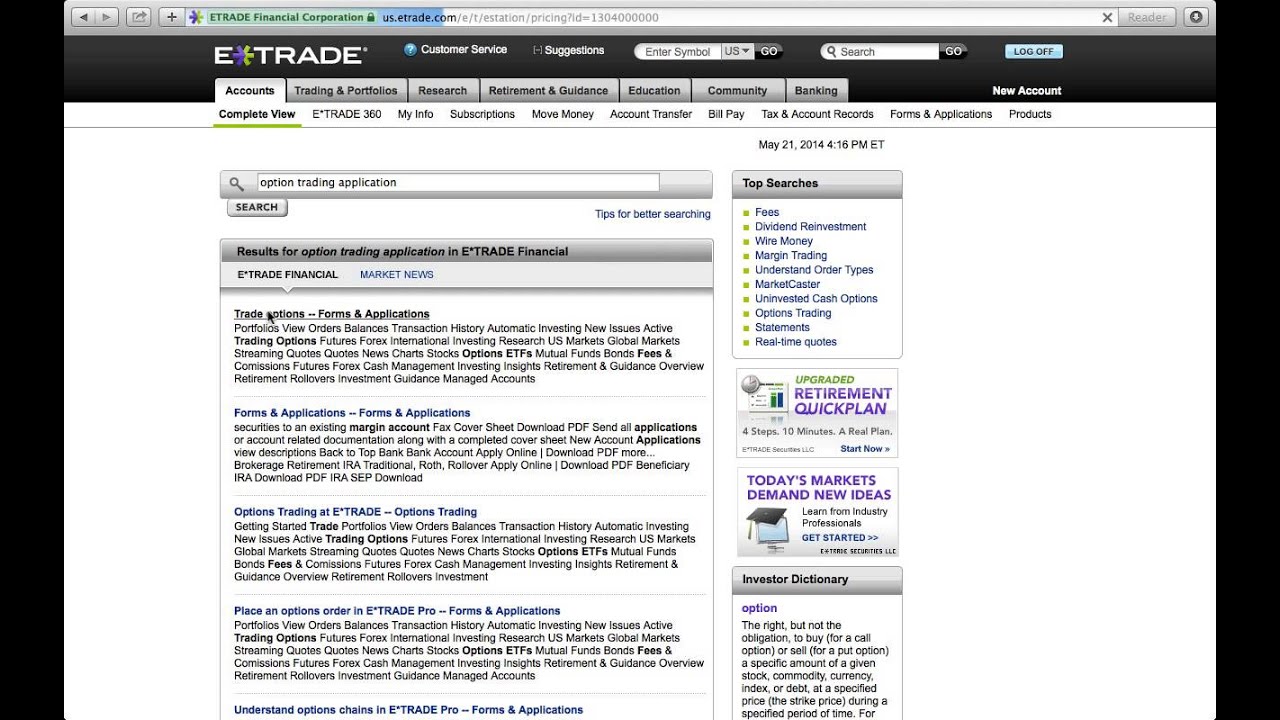Open the Retirement & Guidance tab

point(548,91)
